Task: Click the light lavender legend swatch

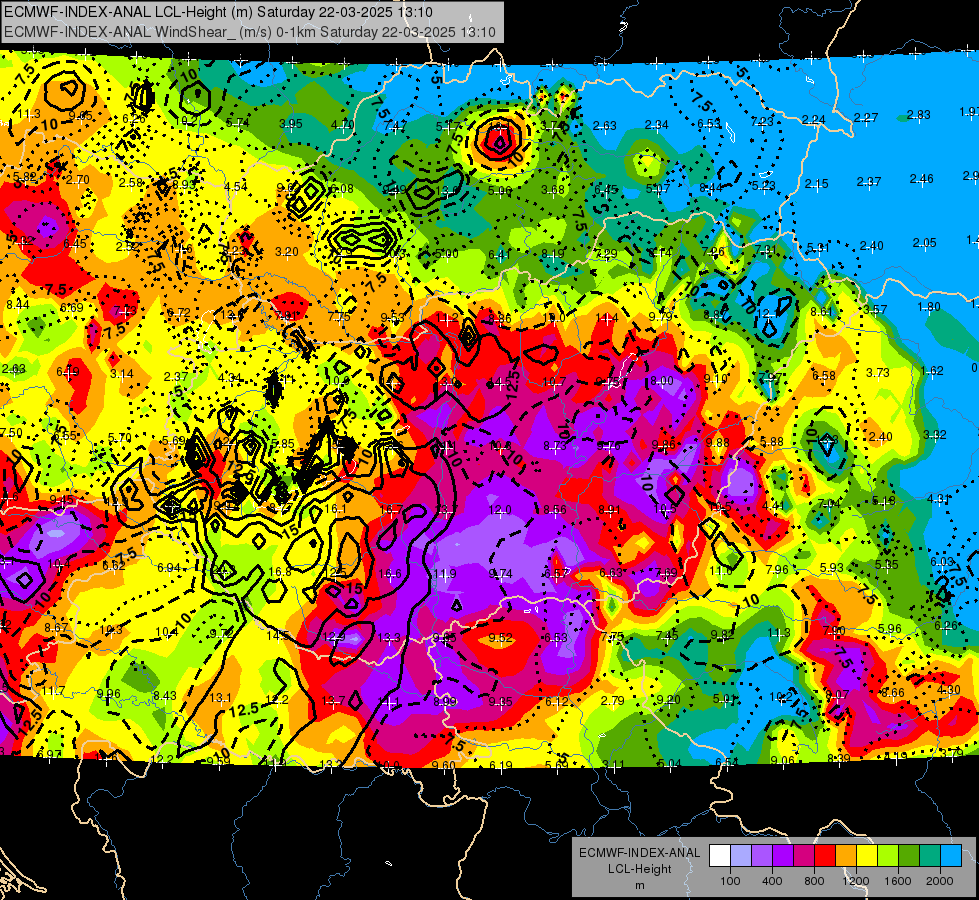Action: 741,856
